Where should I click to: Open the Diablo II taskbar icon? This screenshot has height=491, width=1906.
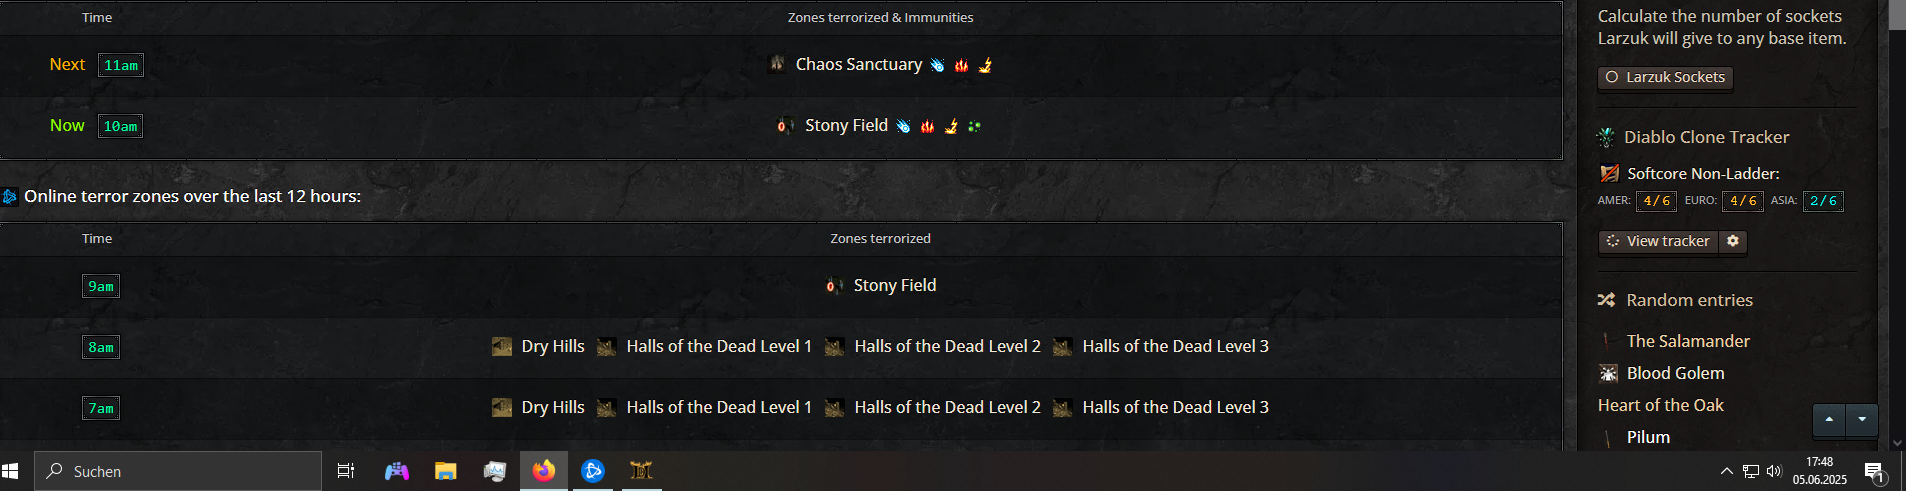point(641,471)
